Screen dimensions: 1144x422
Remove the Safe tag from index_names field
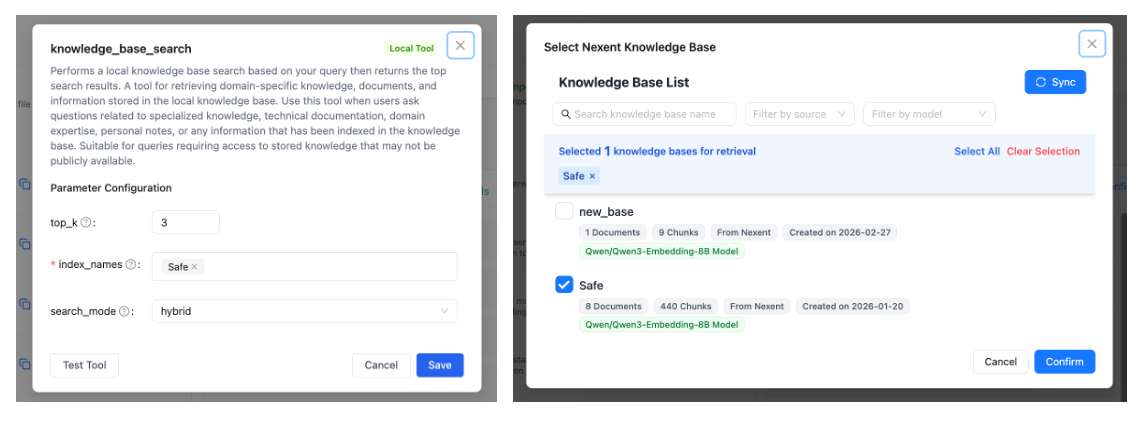pyautogui.click(x=195, y=267)
